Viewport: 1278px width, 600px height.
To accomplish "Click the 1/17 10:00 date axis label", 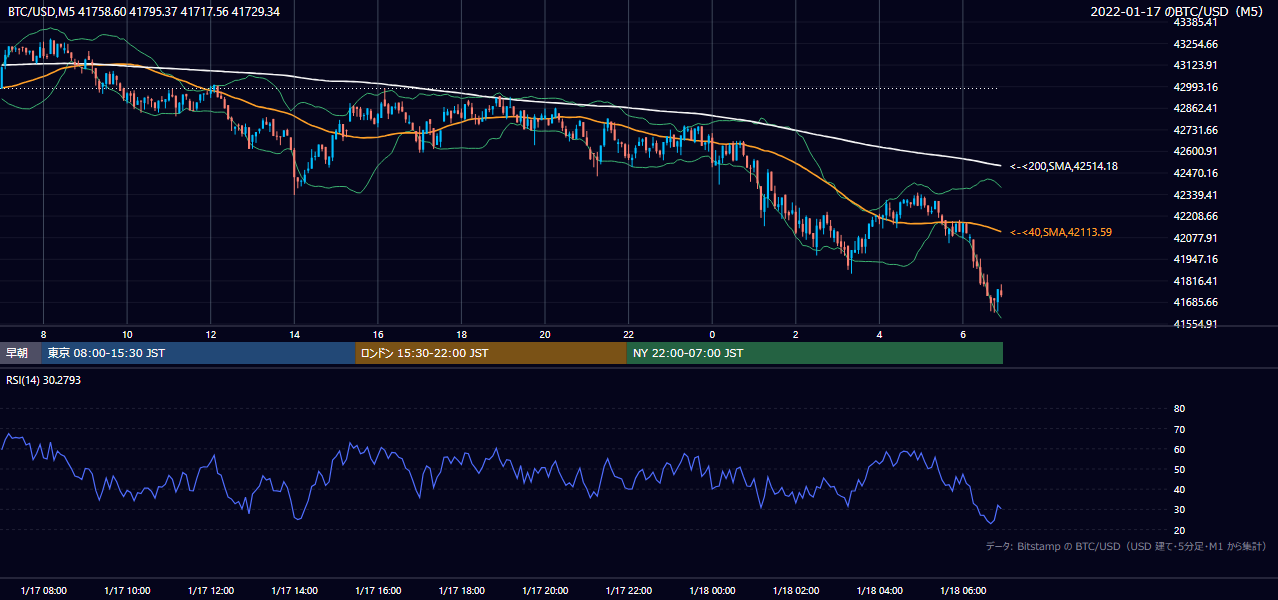I will point(127,590).
